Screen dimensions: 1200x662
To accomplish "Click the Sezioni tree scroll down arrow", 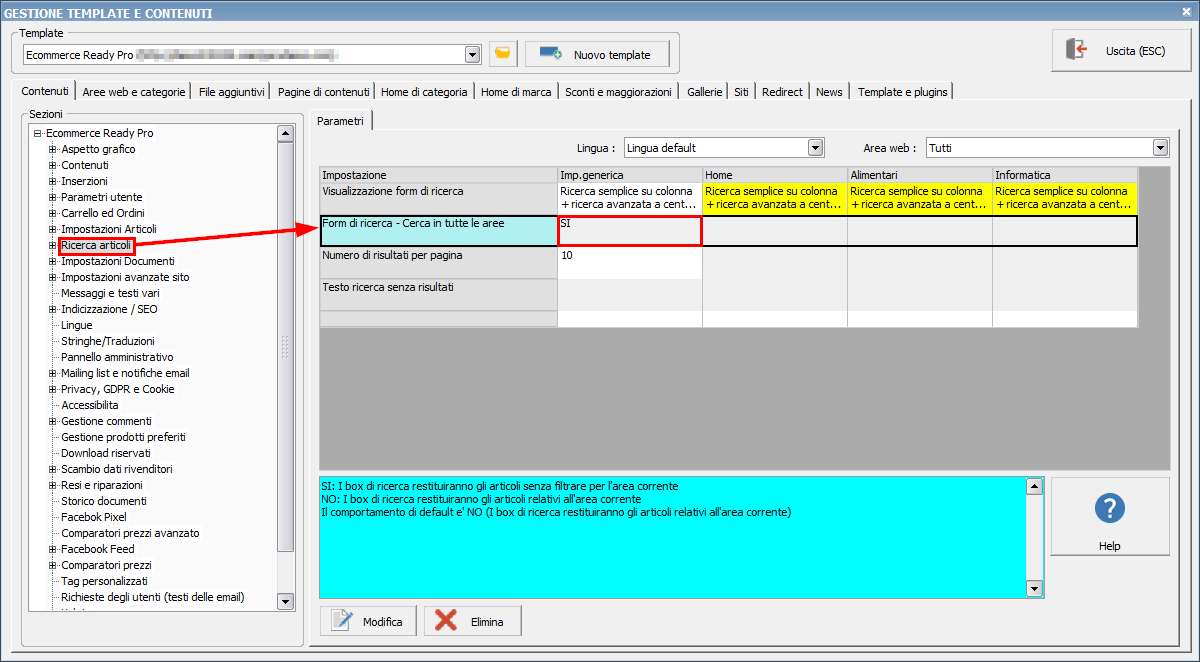I will click(285, 601).
